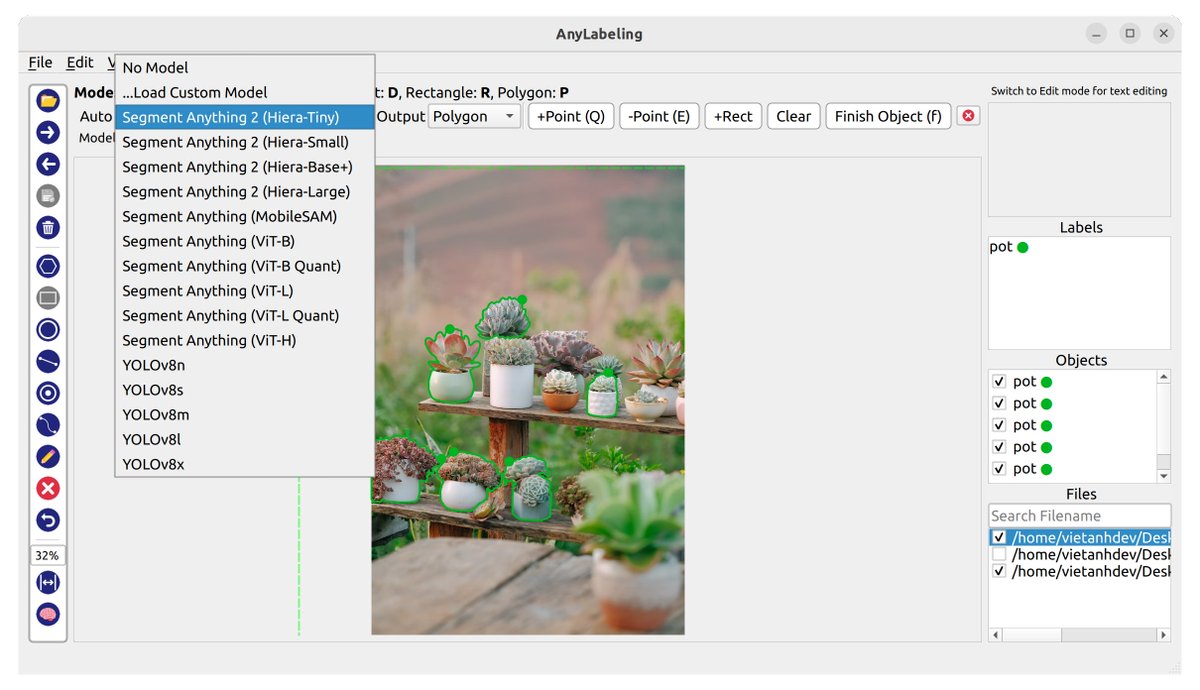
Task: Select the linestrip curve tool
Action: [x=48, y=425]
